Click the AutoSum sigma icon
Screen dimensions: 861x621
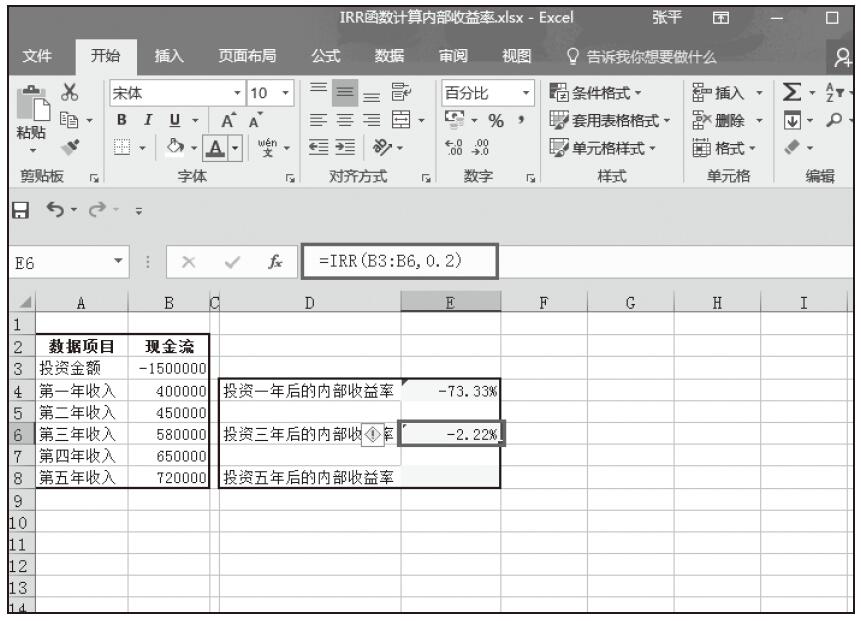[788, 94]
